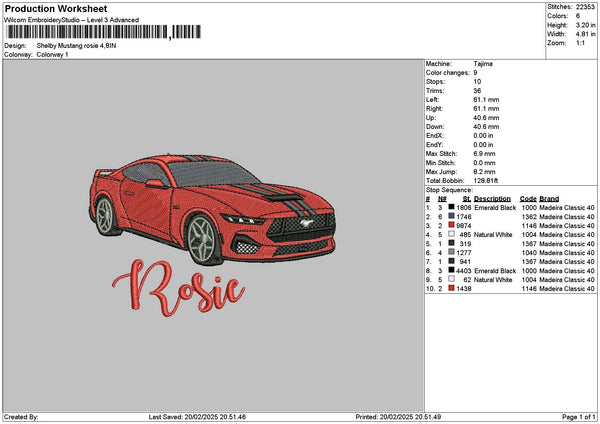Click the red Mustang car embroidery preview
The height and width of the screenshot is (424, 600).
[213, 209]
